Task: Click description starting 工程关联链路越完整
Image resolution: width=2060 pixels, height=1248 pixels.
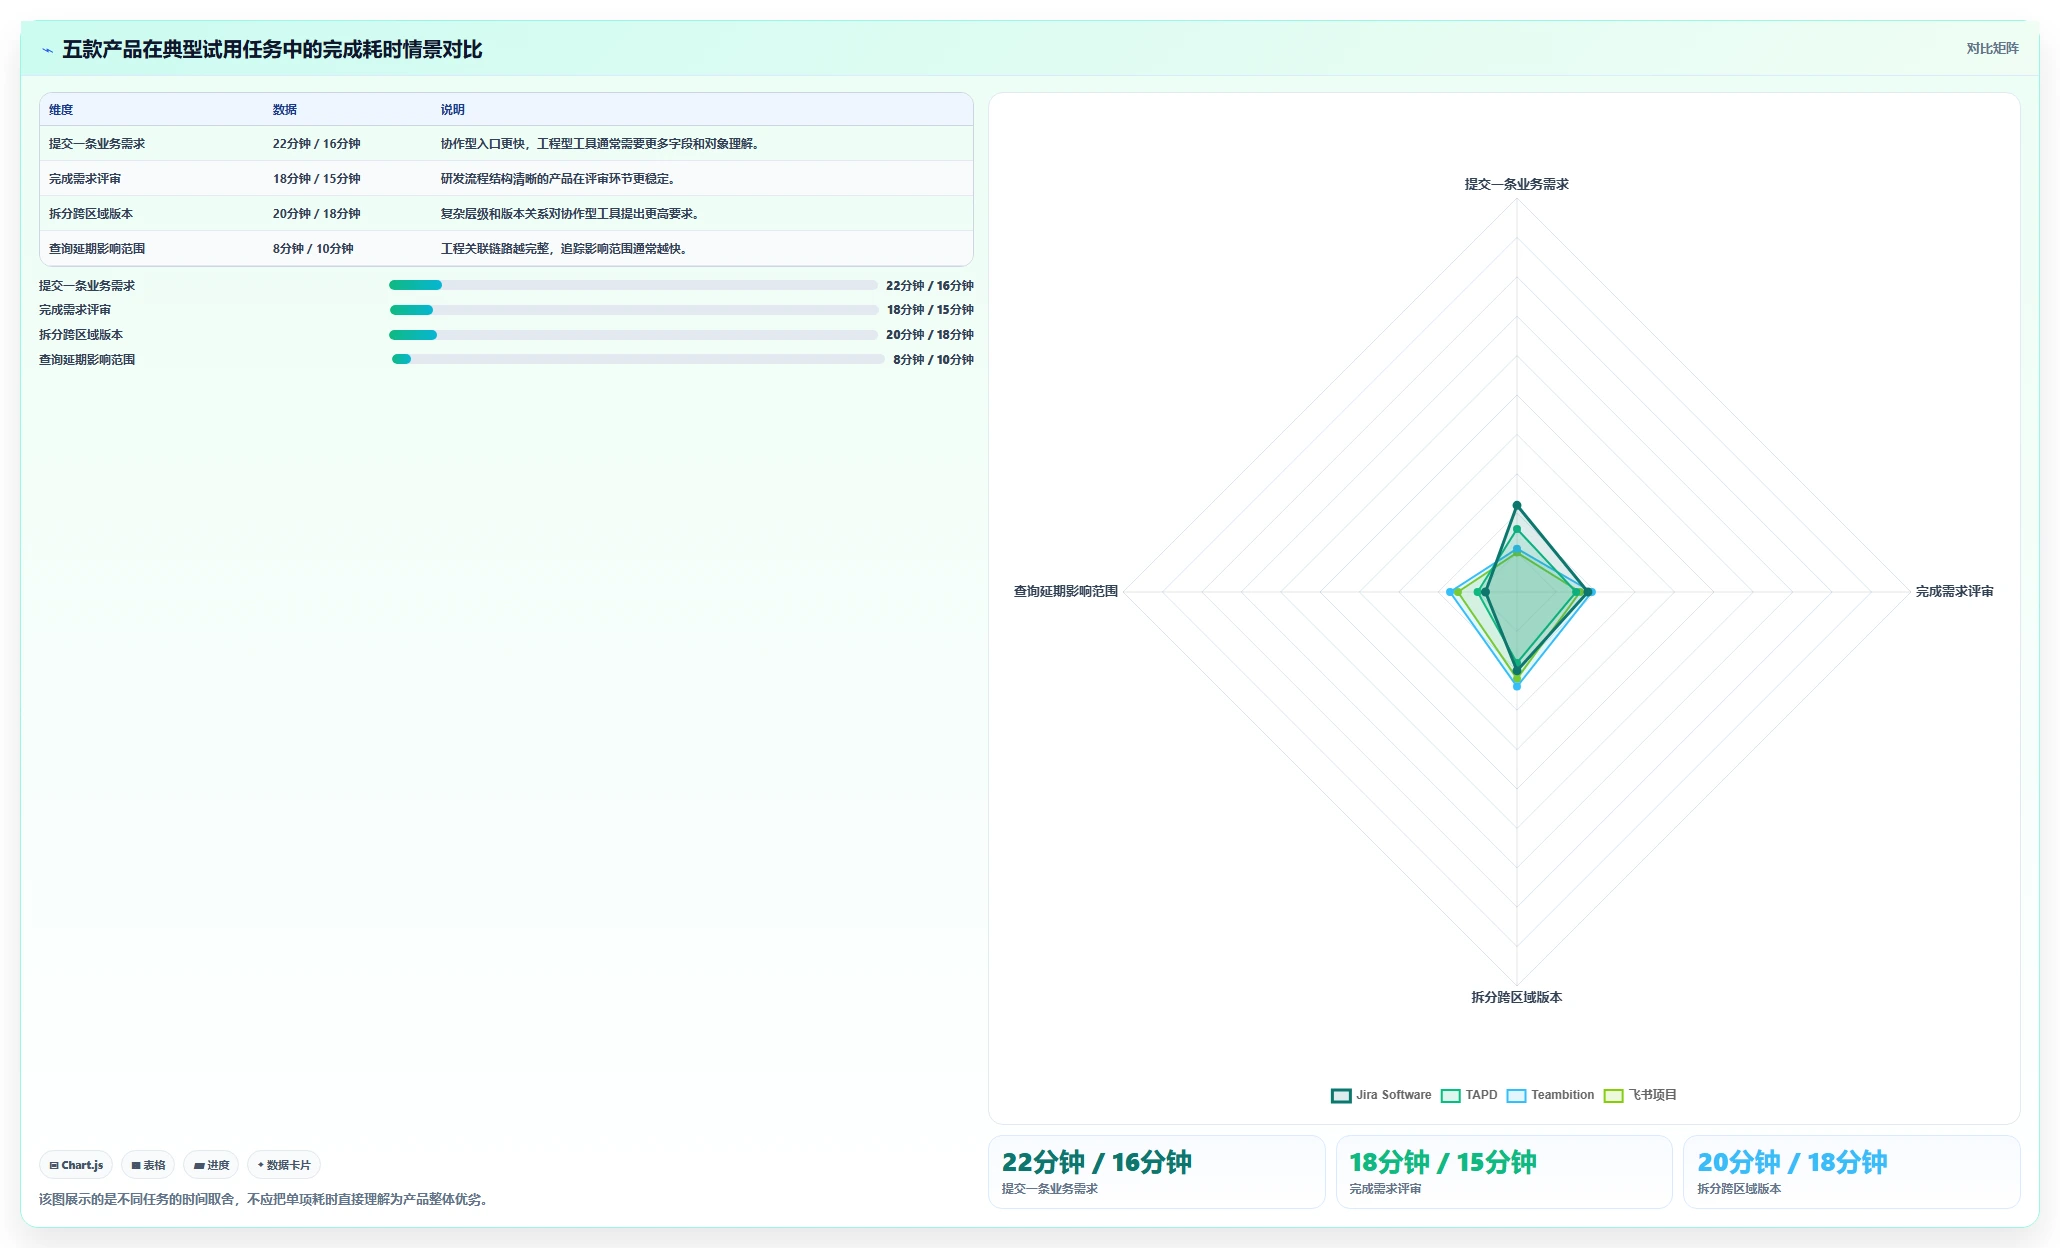Action: (x=566, y=249)
